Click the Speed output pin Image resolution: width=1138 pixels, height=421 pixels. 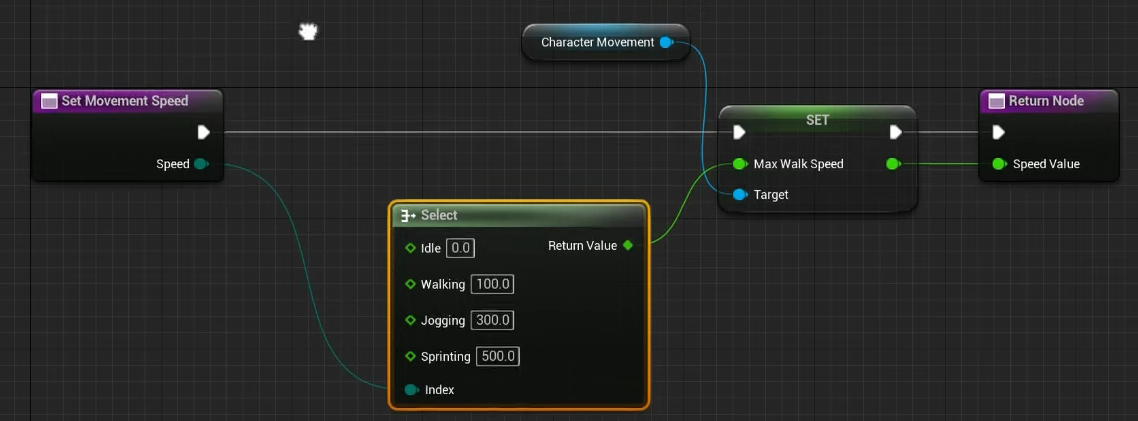(x=201, y=164)
